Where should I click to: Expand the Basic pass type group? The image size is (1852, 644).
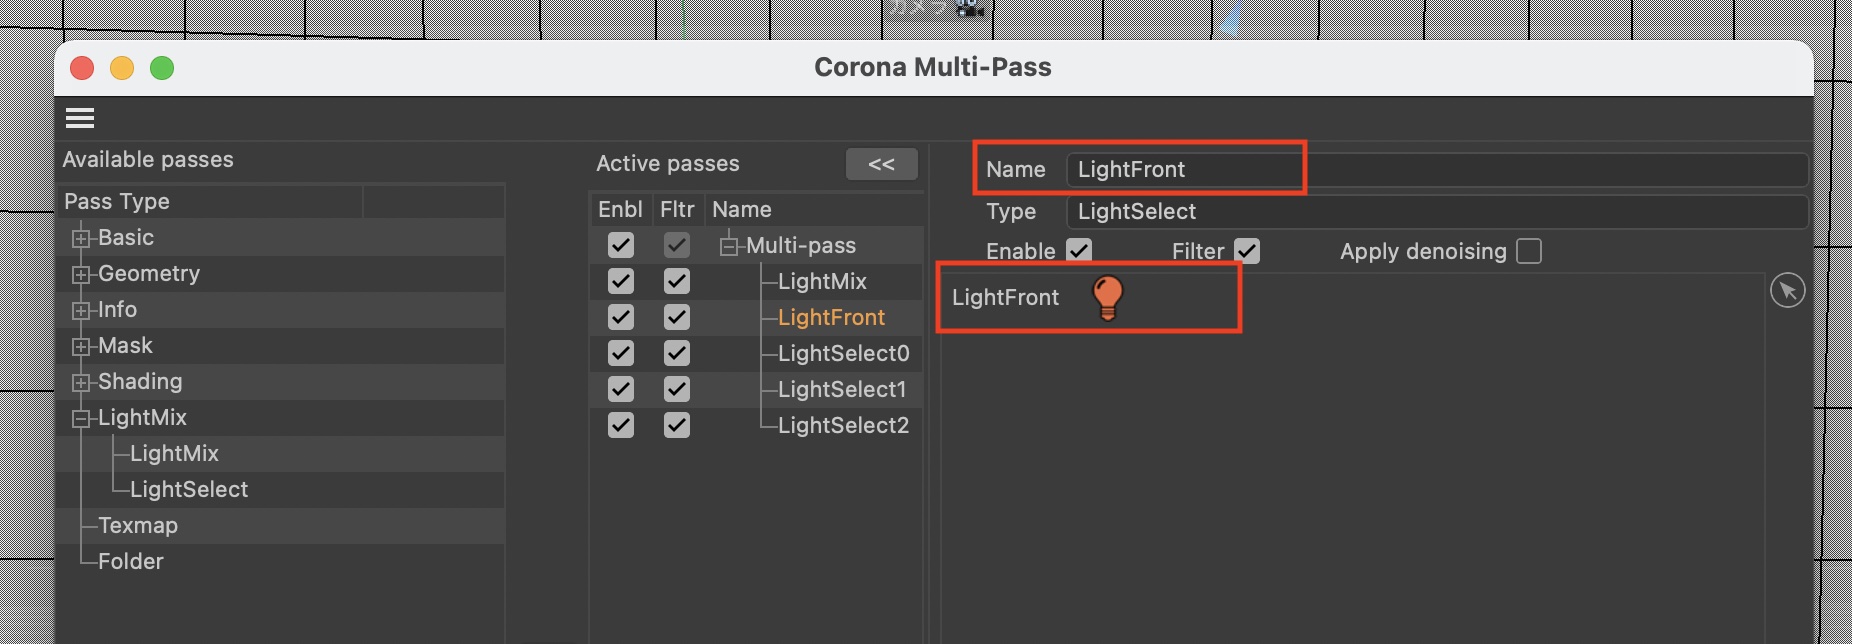[81, 238]
